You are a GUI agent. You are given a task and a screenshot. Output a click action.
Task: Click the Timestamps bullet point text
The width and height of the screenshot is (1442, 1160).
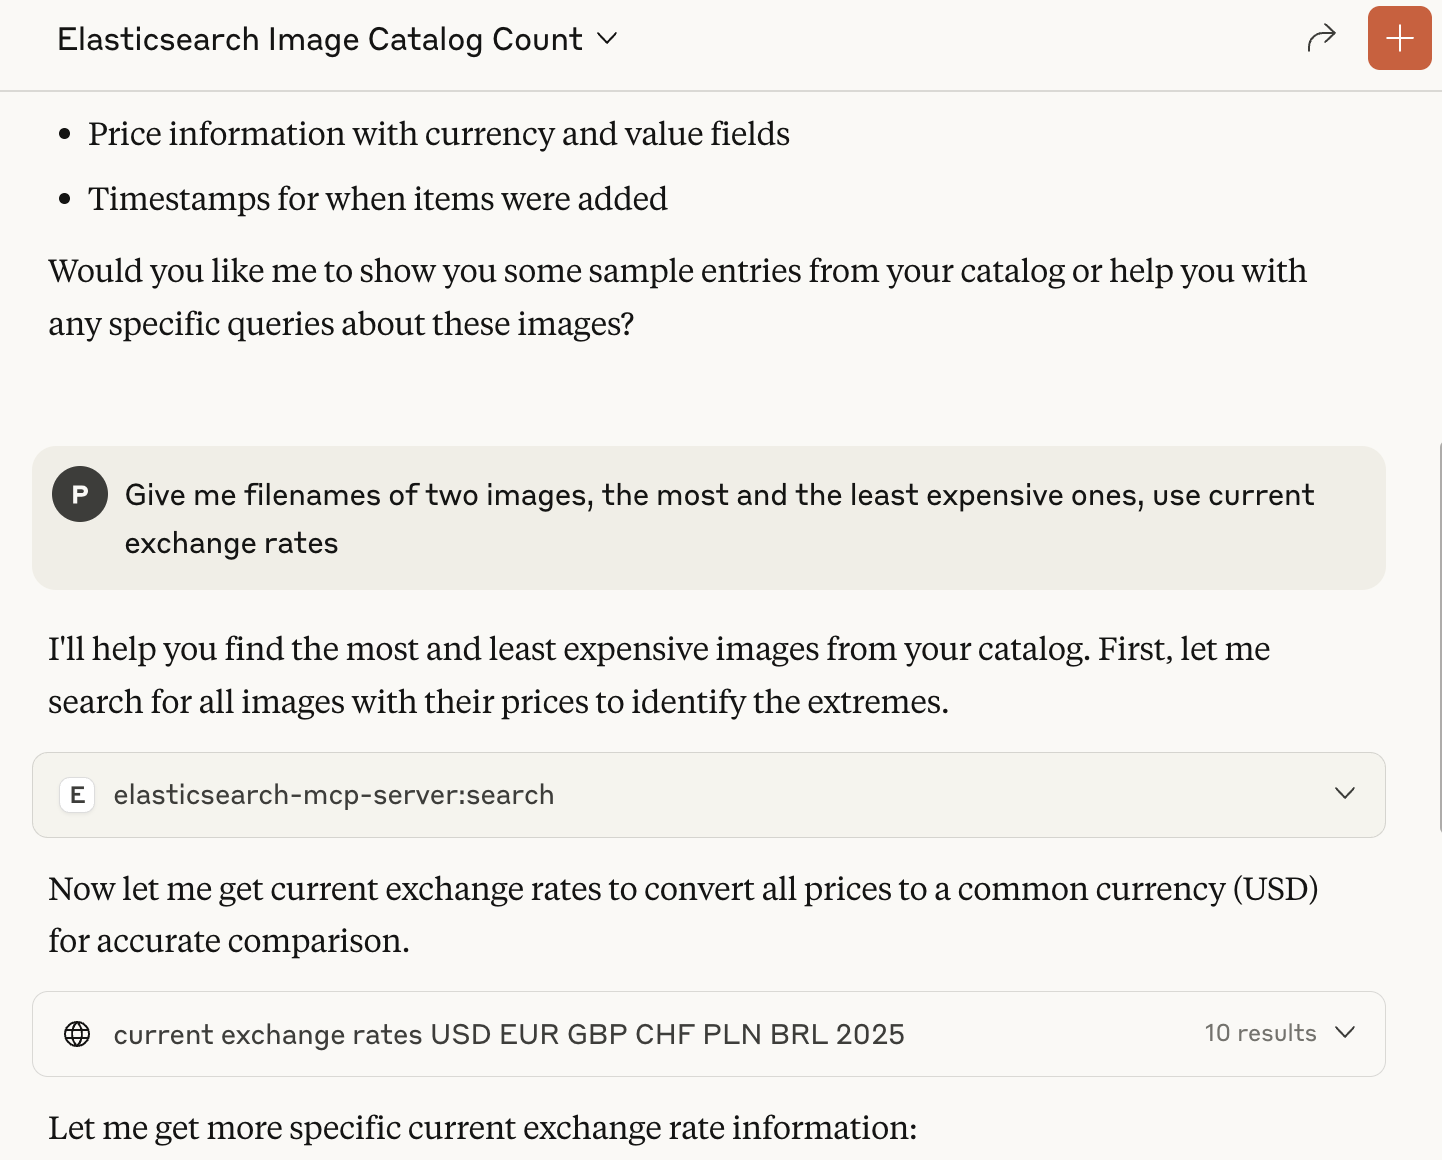377,199
